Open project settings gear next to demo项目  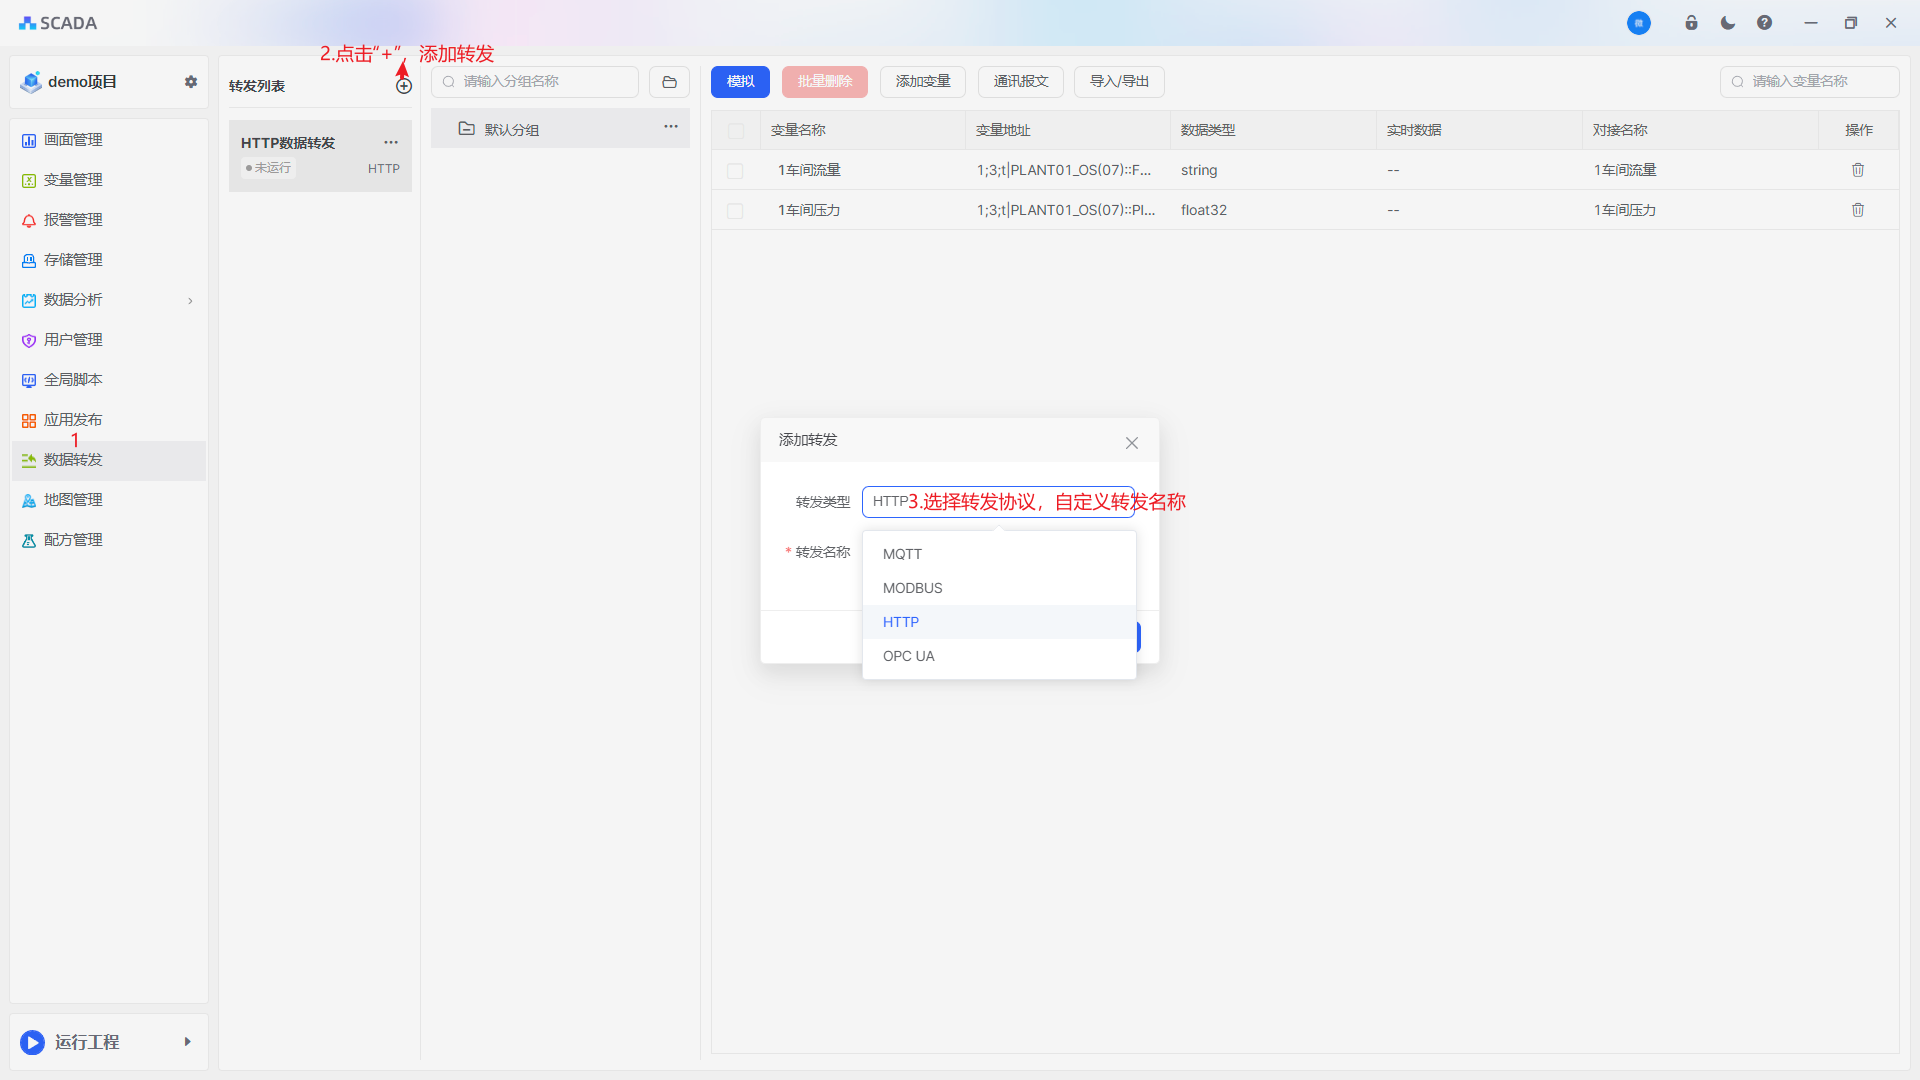pyautogui.click(x=191, y=82)
